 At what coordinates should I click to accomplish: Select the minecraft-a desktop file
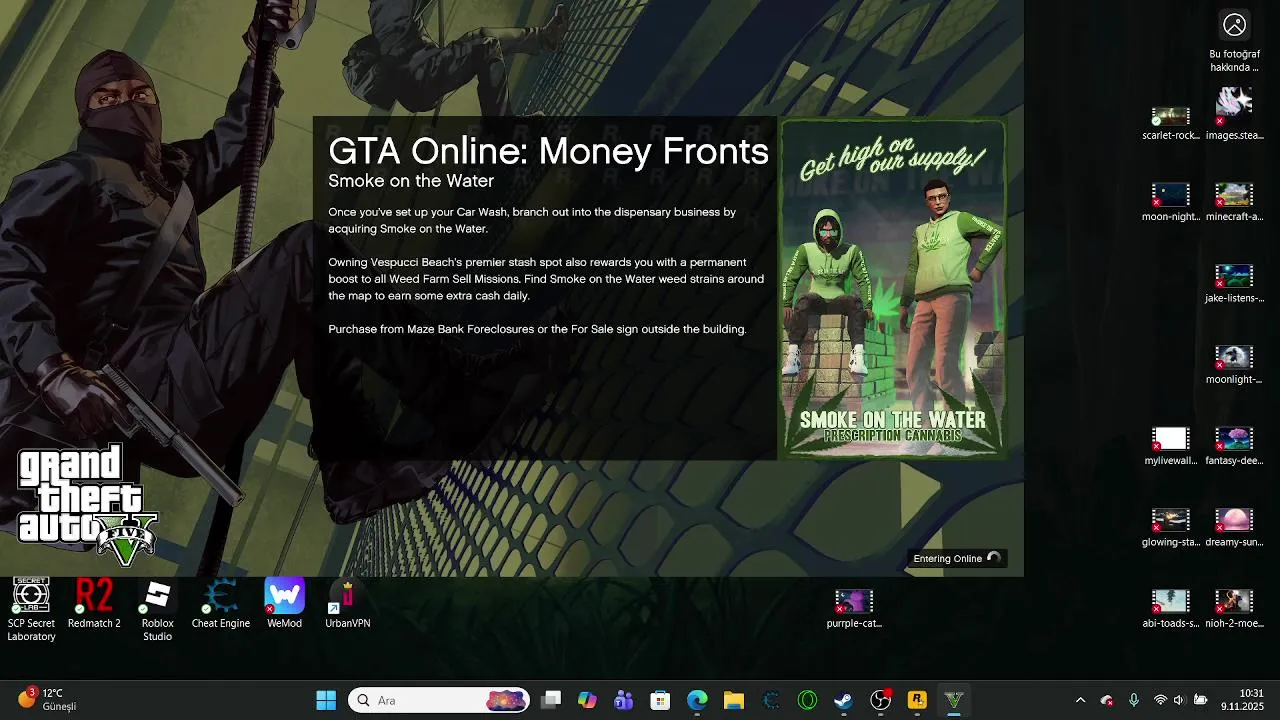click(x=1234, y=203)
